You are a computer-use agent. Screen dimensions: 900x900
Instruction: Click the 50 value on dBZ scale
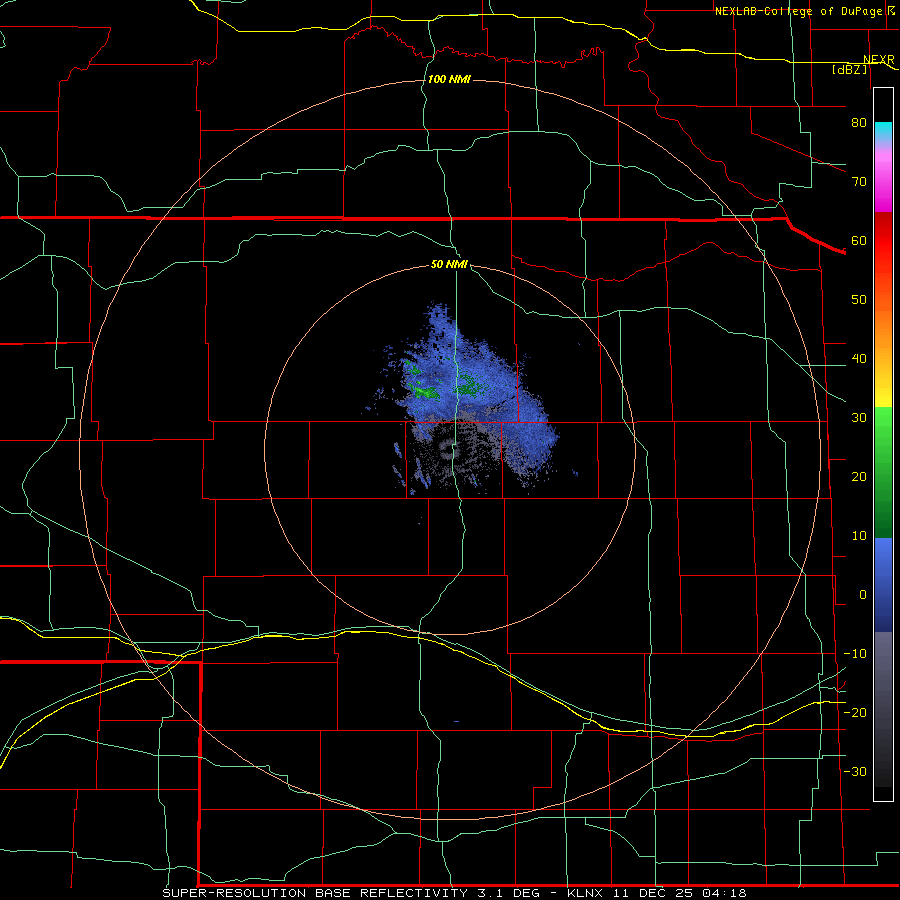pyautogui.click(x=859, y=300)
